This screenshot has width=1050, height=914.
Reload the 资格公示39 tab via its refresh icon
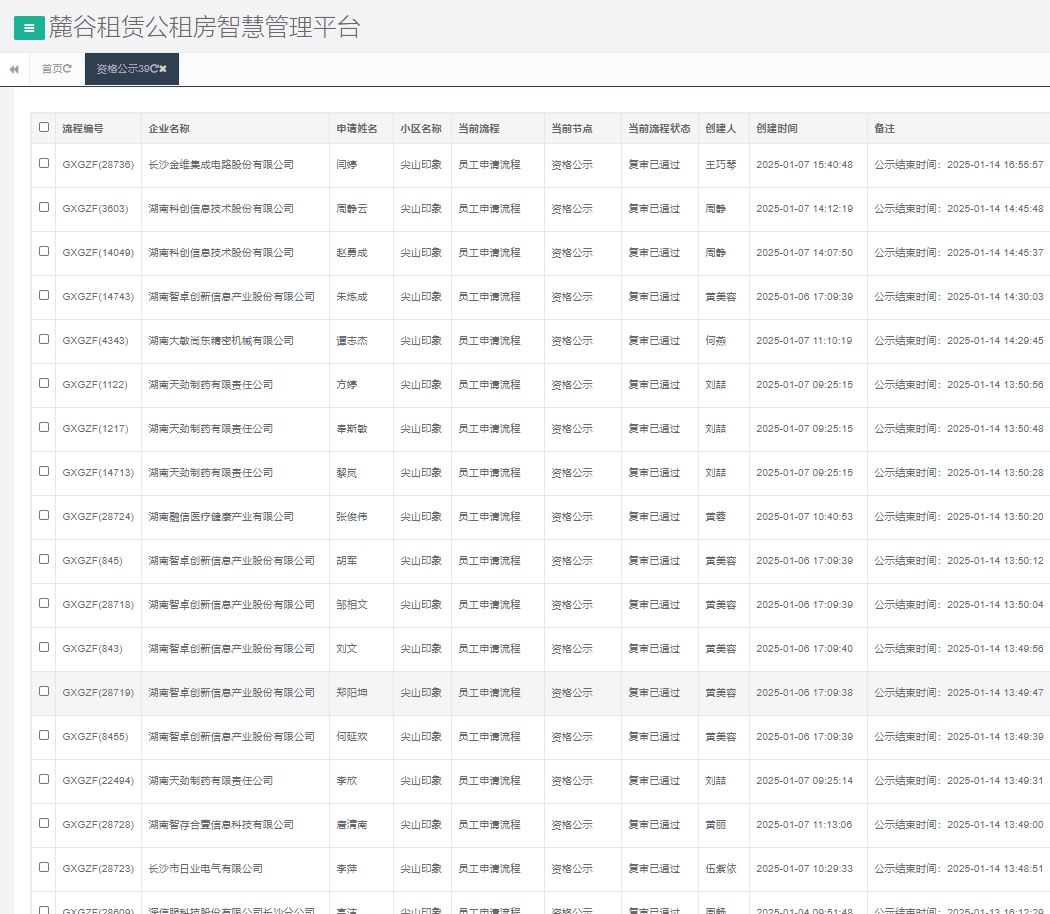click(x=154, y=69)
